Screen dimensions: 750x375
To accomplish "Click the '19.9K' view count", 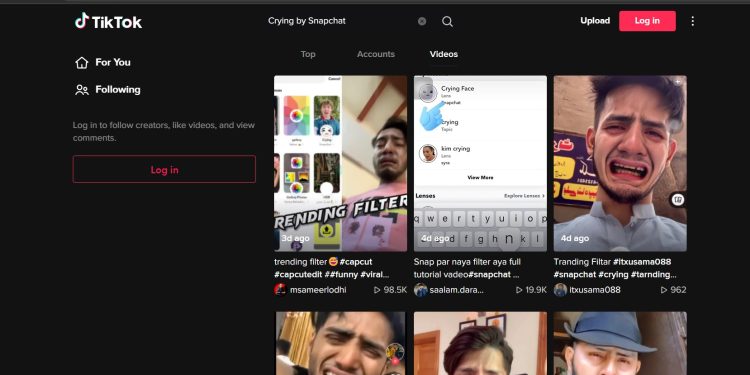I will pos(536,290).
